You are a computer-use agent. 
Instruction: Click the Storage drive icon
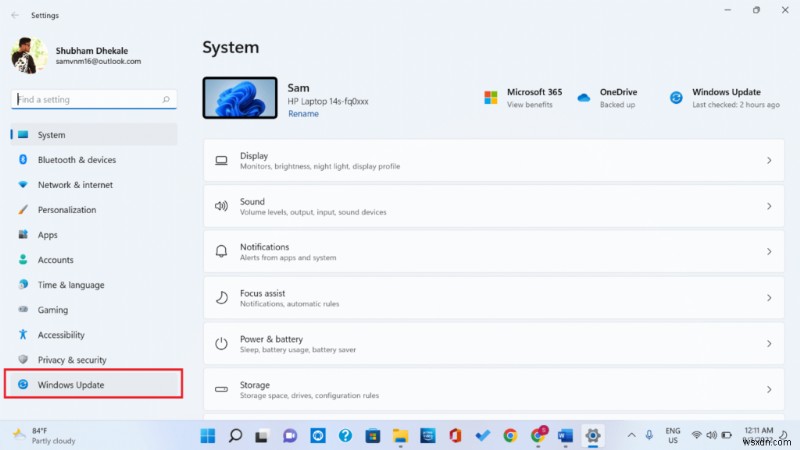tap(221, 389)
